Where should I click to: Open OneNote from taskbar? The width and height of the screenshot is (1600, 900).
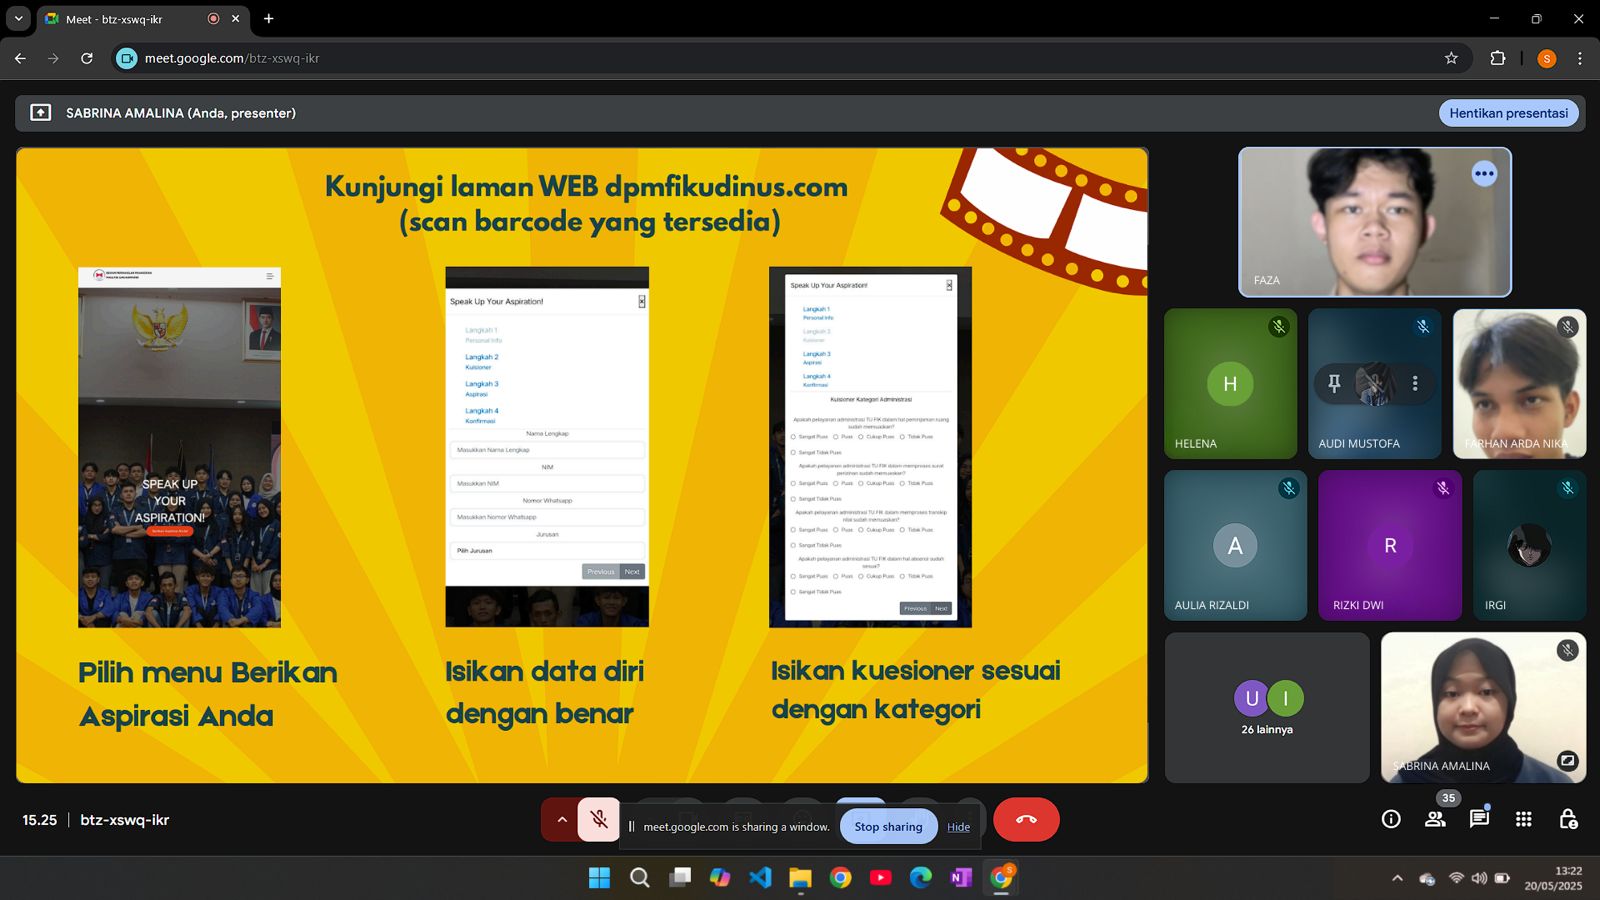point(961,878)
